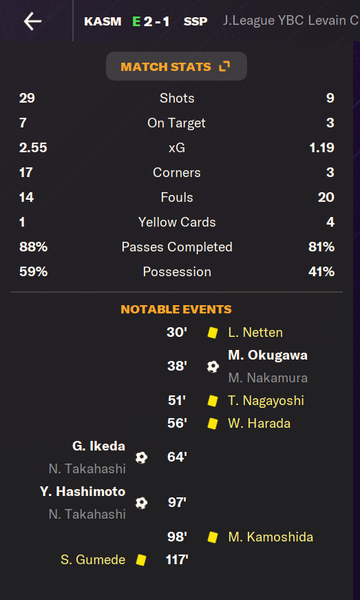Select the KASM team name in header
The width and height of the screenshot is (360, 600).
(103, 22)
